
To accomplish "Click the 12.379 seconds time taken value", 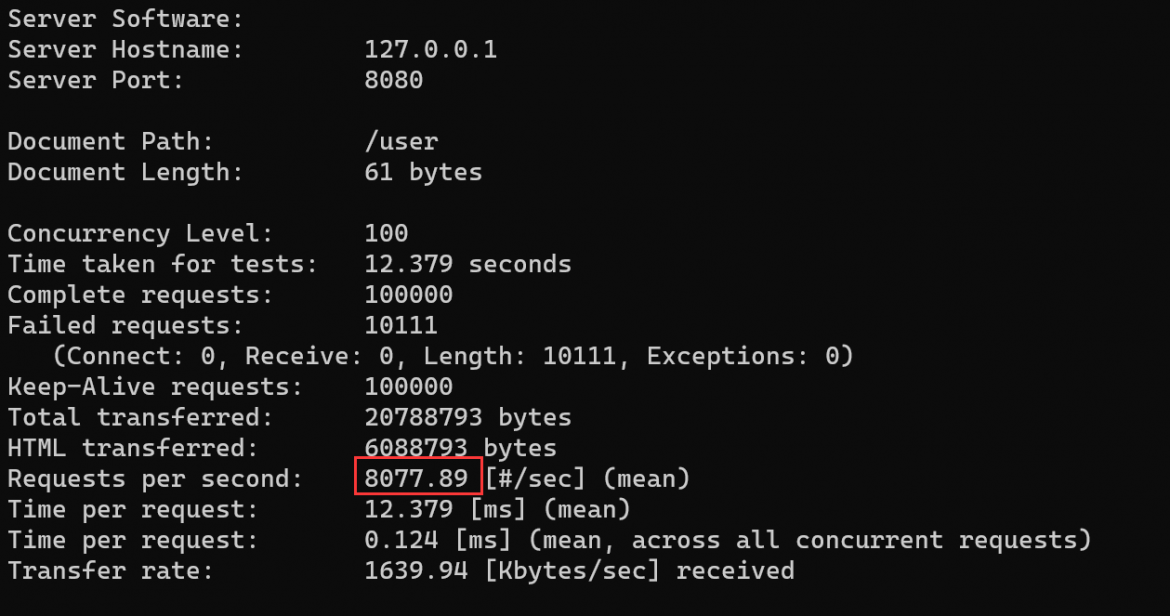I will (468, 264).
